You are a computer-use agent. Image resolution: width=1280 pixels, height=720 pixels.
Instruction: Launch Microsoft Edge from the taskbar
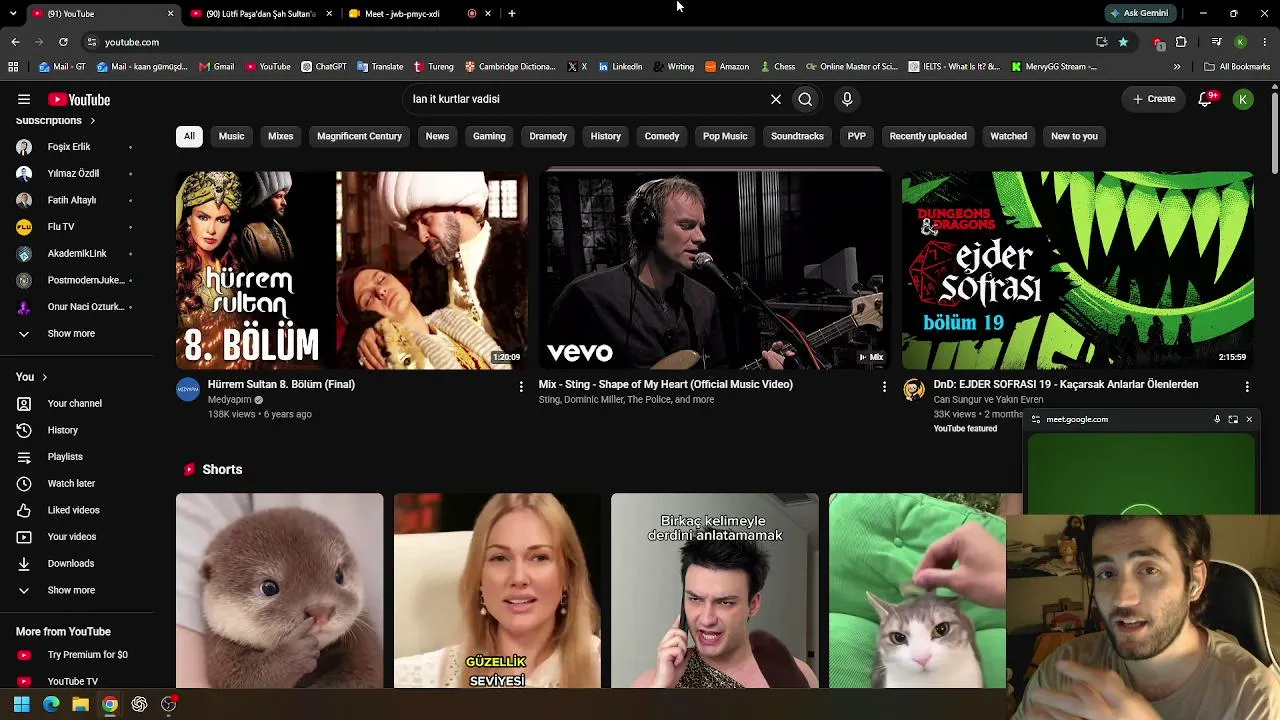point(51,704)
